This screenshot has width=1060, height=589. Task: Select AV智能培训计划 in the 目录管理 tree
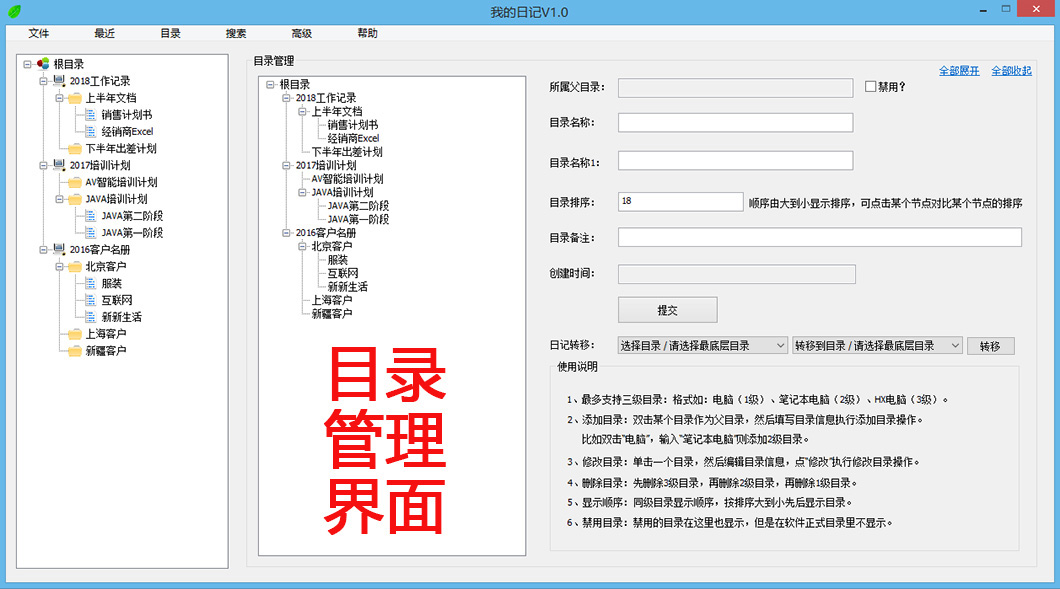(347, 179)
